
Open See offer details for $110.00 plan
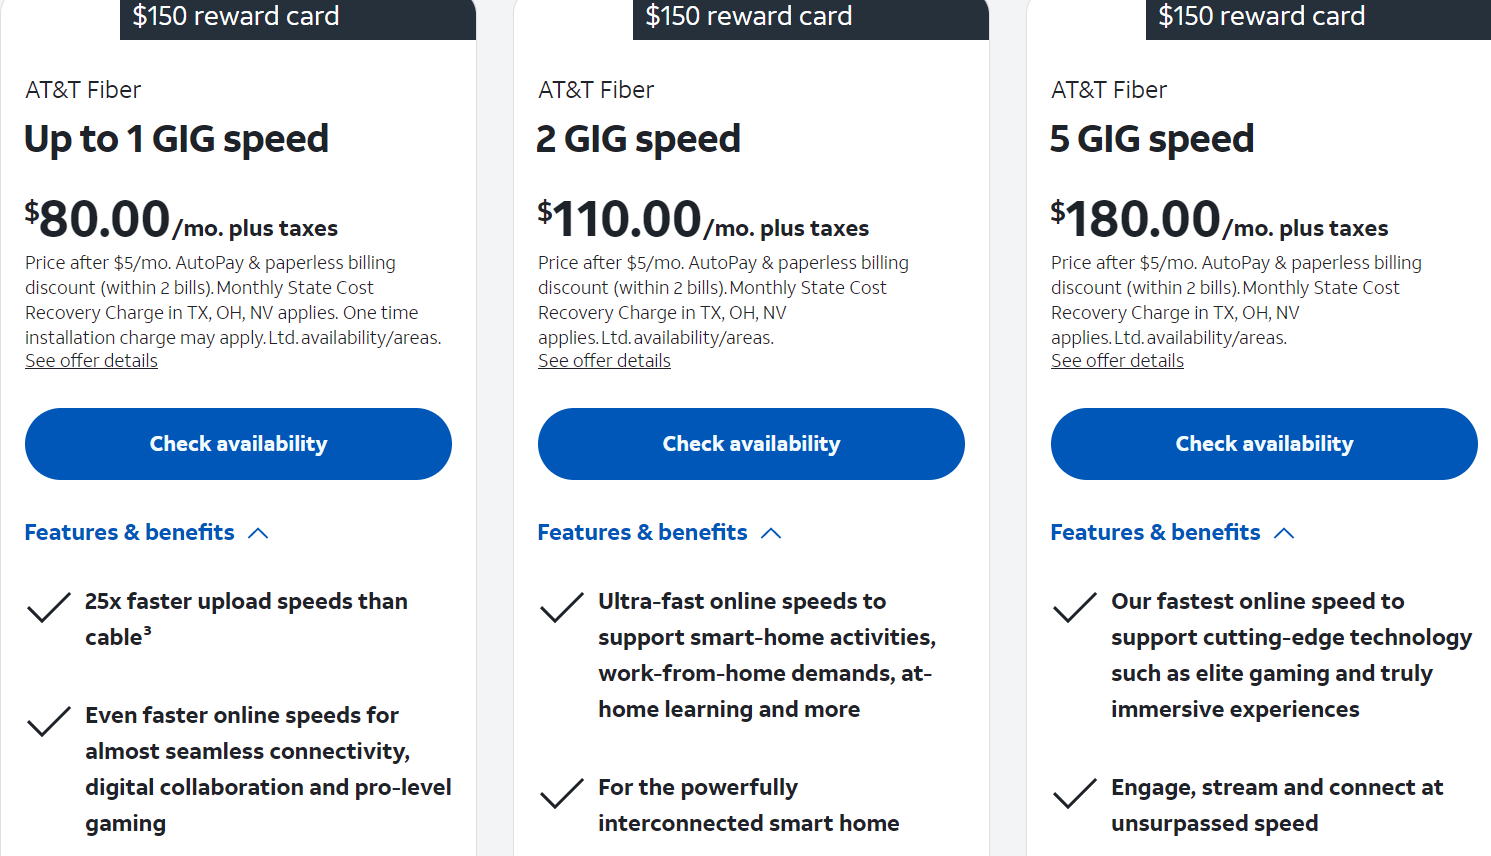point(604,361)
